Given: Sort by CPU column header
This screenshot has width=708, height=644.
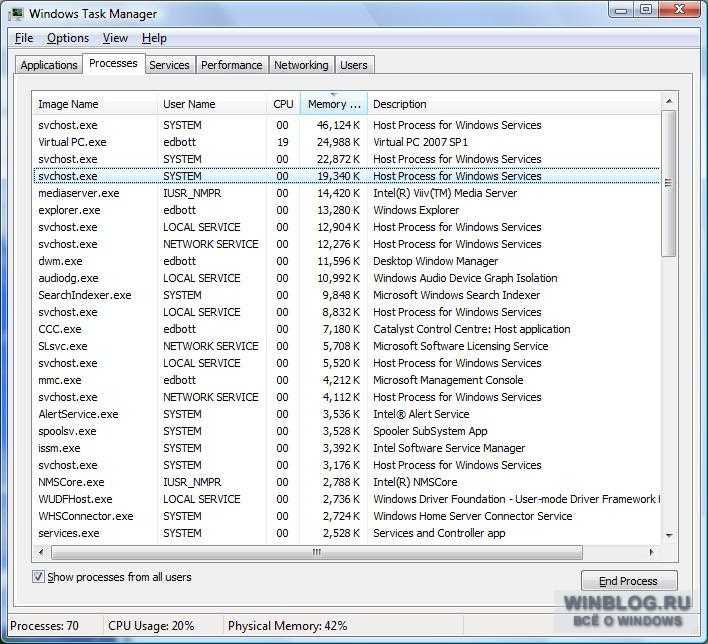Looking at the screenshot, I should coord(283,104).
